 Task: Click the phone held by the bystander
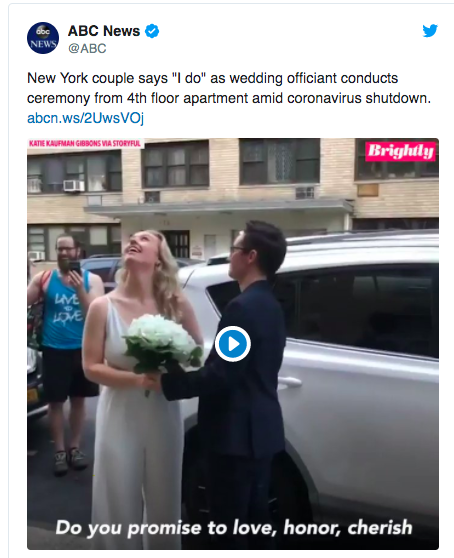[x=75, y=268]
